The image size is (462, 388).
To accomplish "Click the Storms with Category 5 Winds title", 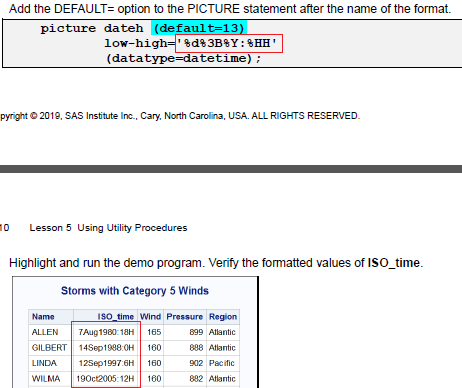I will [135, 291].
